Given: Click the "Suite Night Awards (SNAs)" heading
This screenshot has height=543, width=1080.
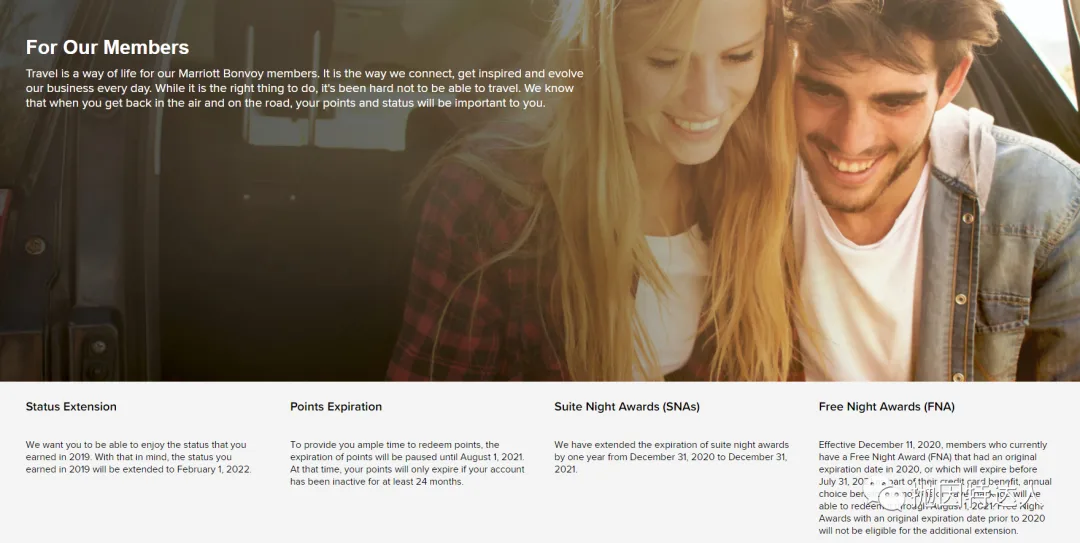Looking at the screenshot, I should 627,407.
